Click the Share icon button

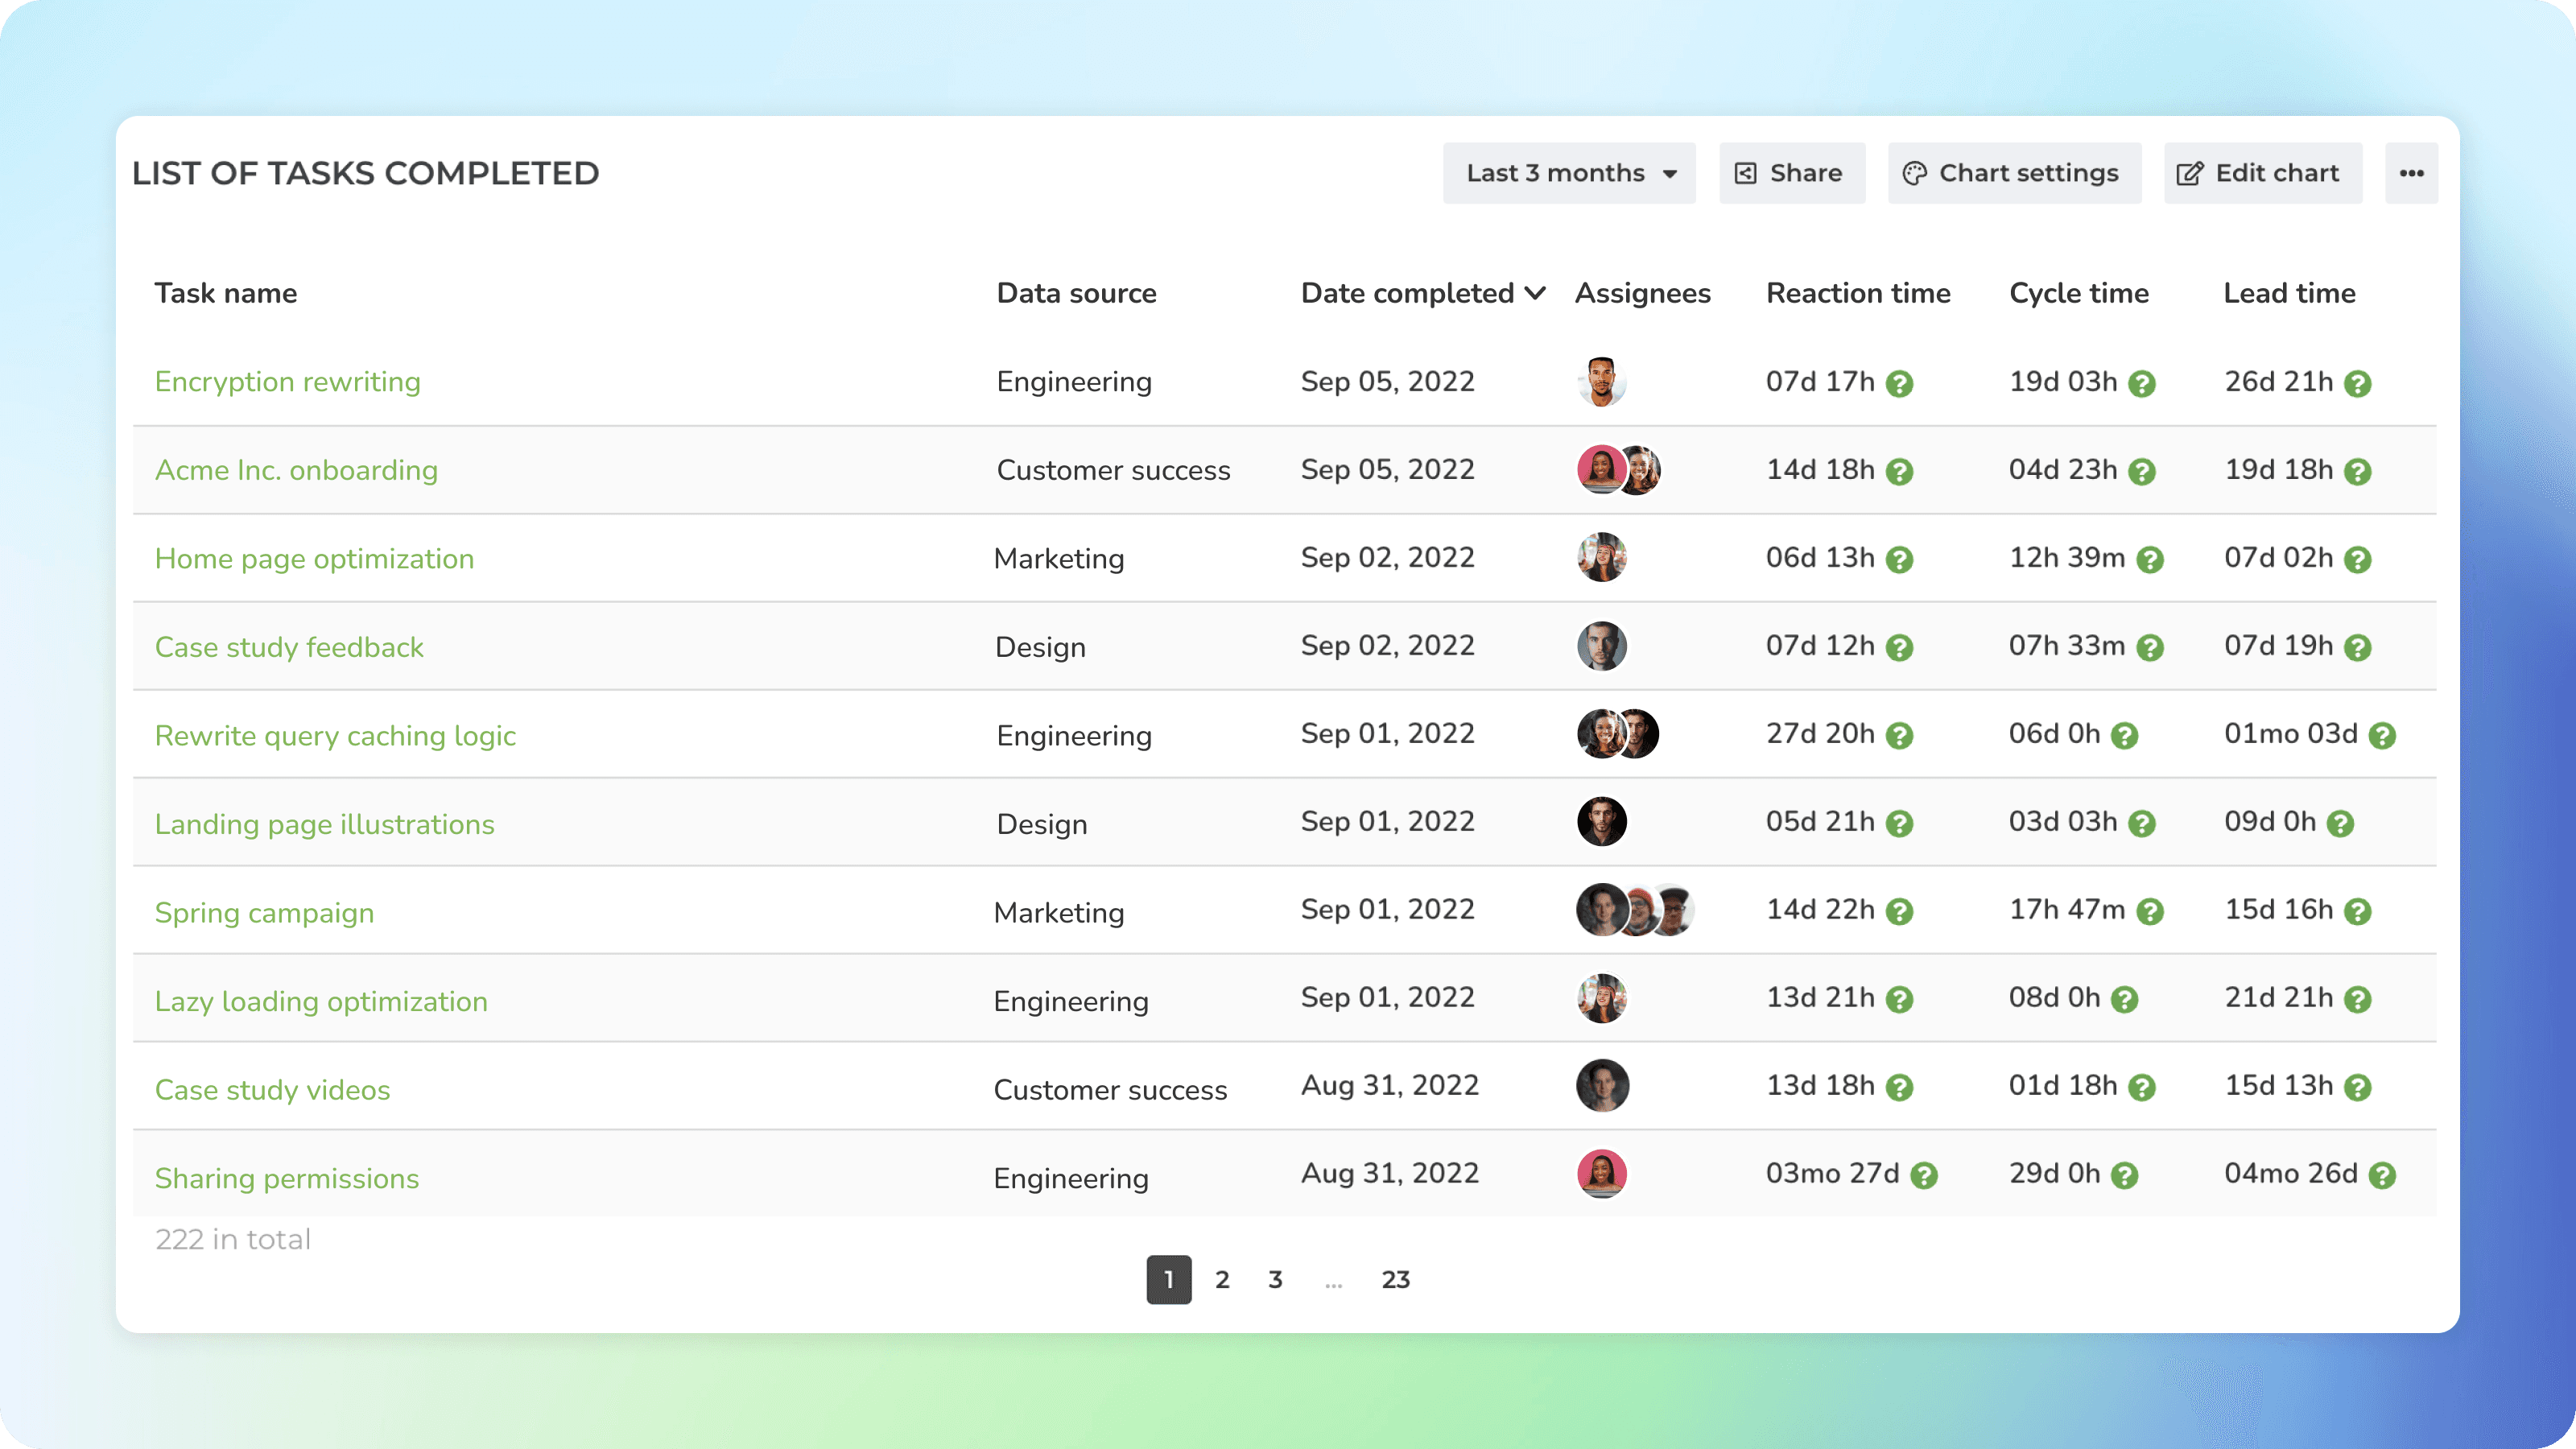coord(1791,173)
